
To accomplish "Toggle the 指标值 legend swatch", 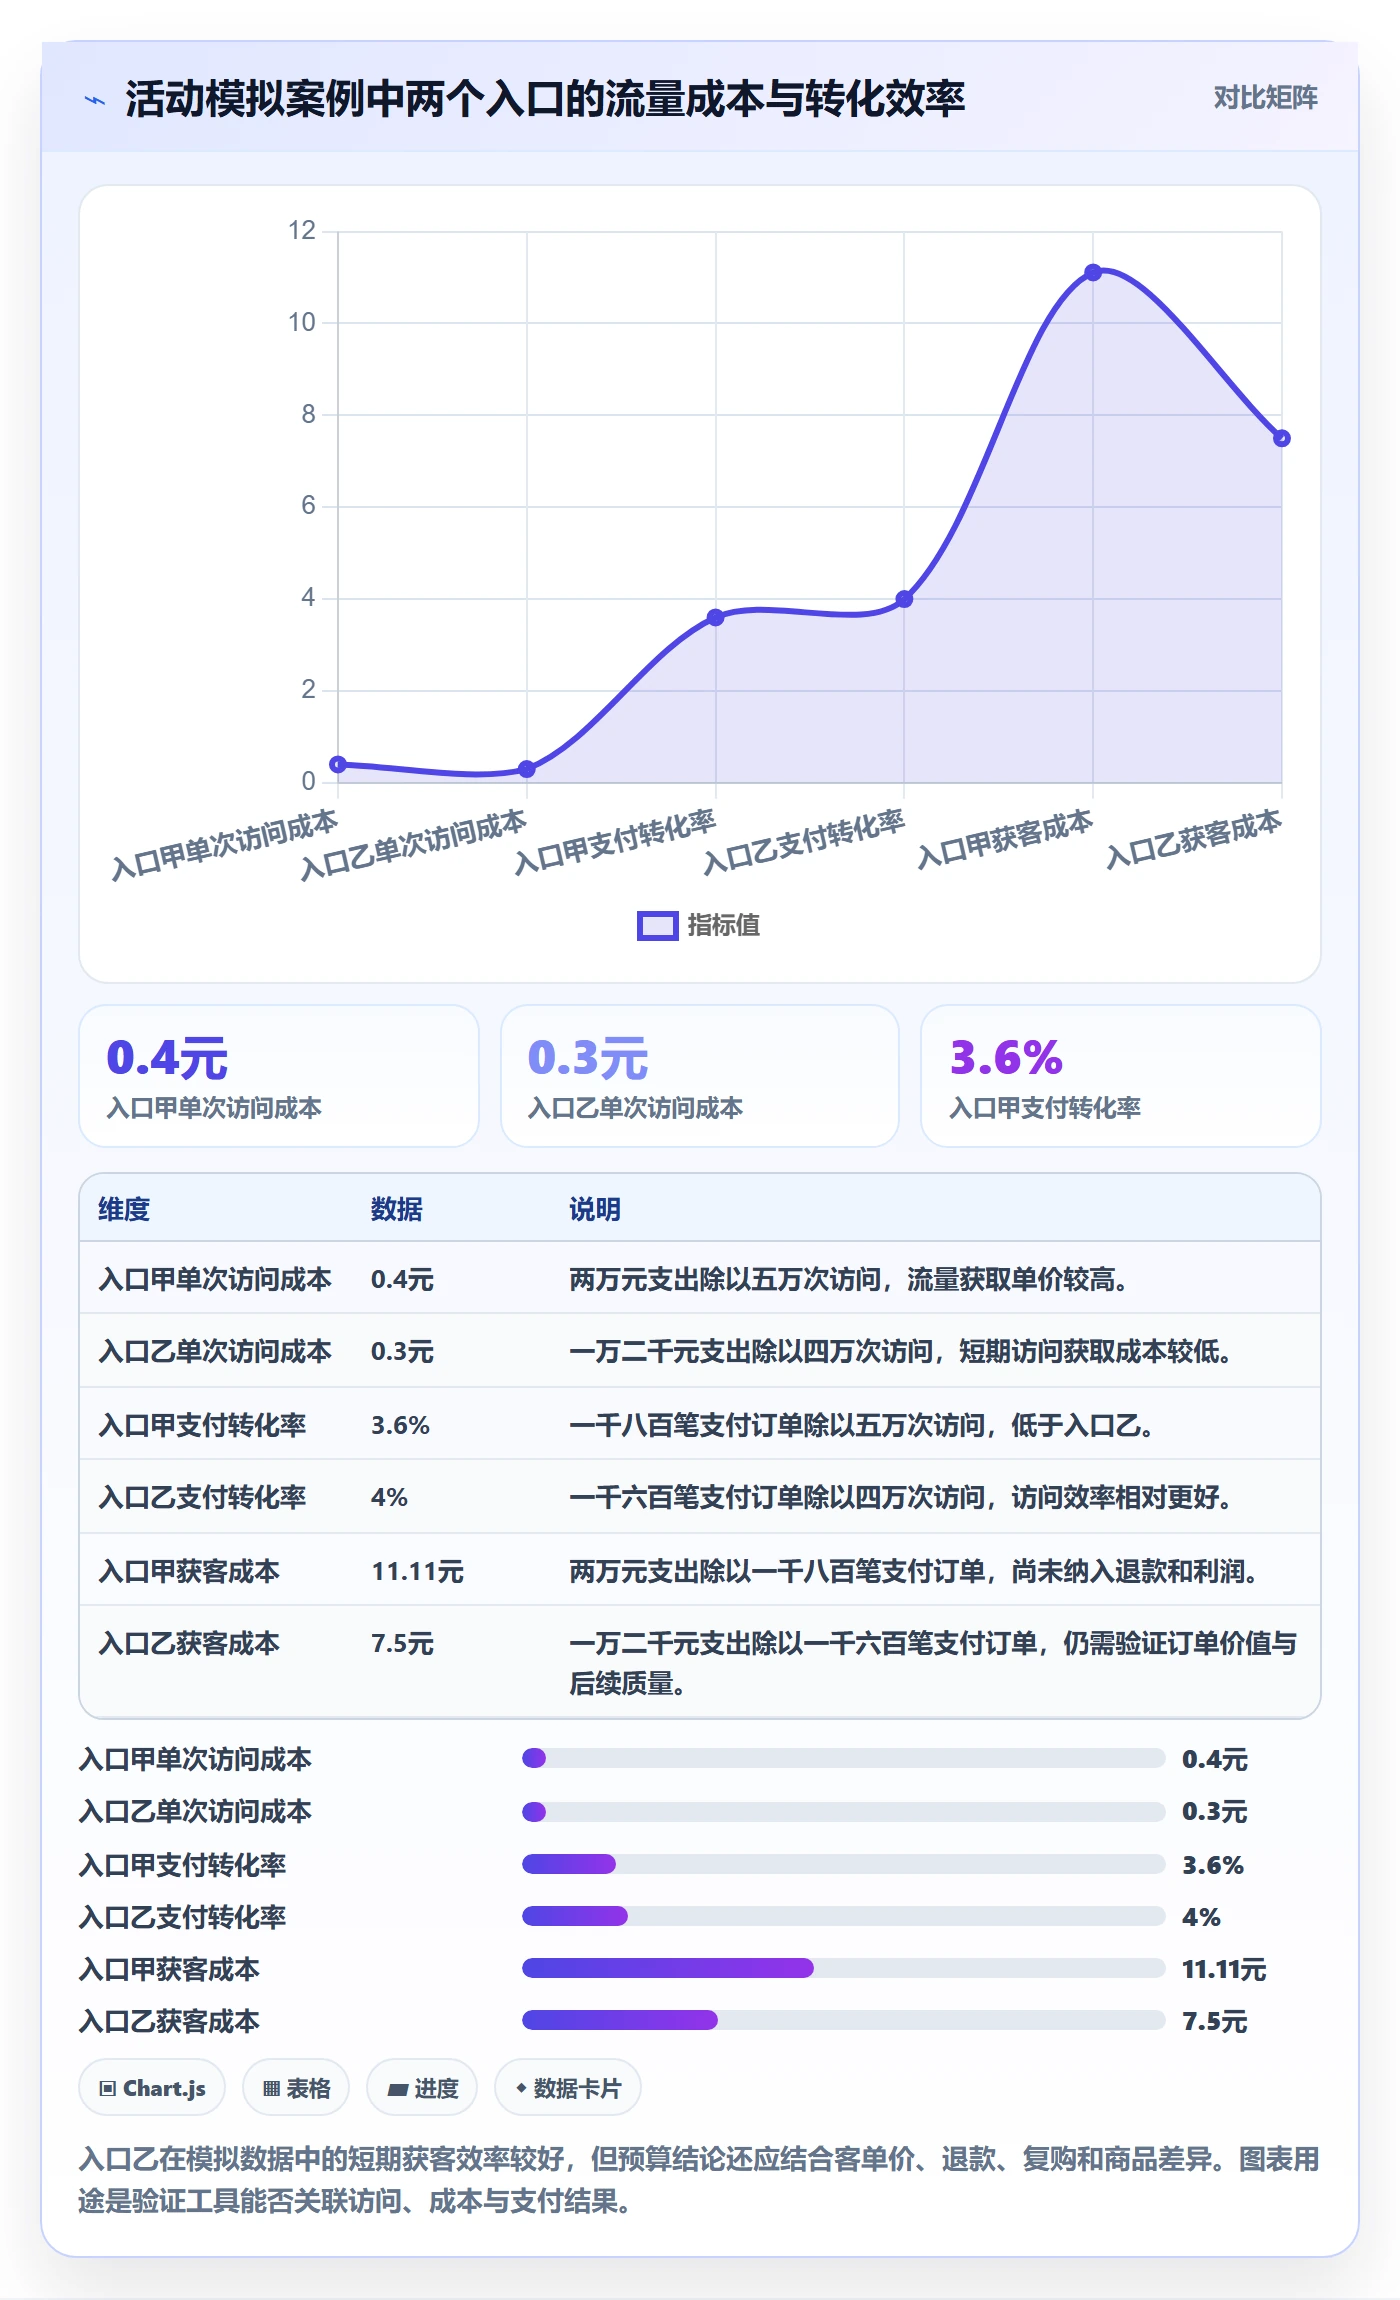I will click(657, 926).
